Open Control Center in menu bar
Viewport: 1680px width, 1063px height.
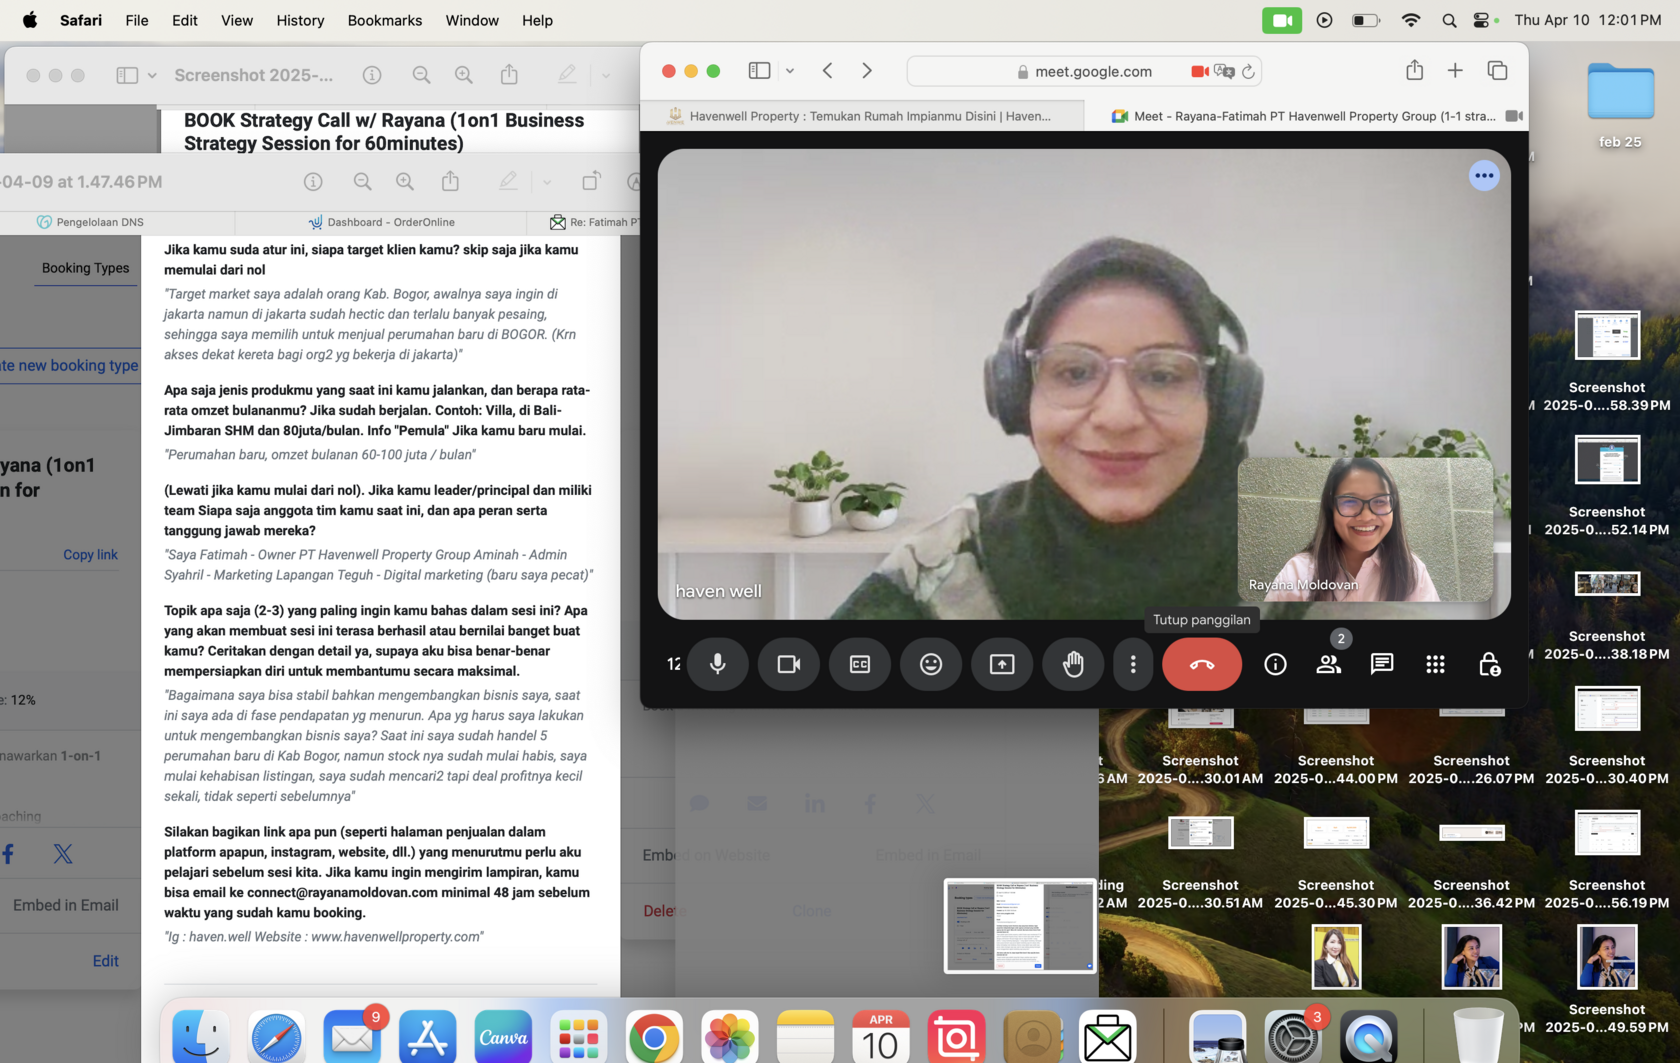point(1483,20)
